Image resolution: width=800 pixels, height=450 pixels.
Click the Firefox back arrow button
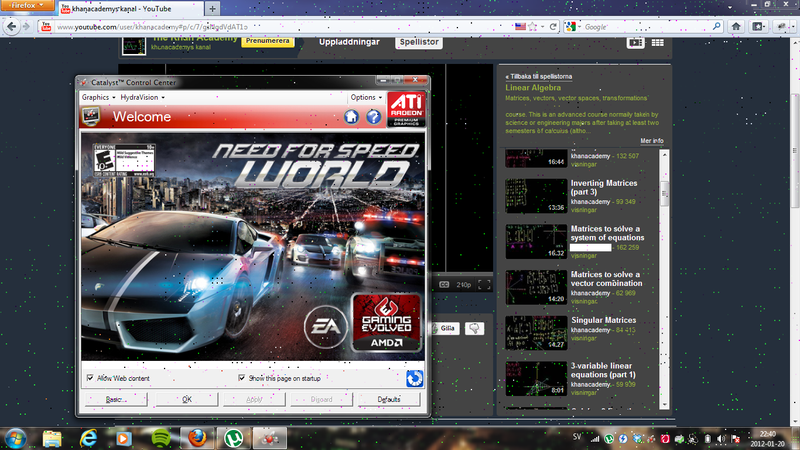pos(12,27)
